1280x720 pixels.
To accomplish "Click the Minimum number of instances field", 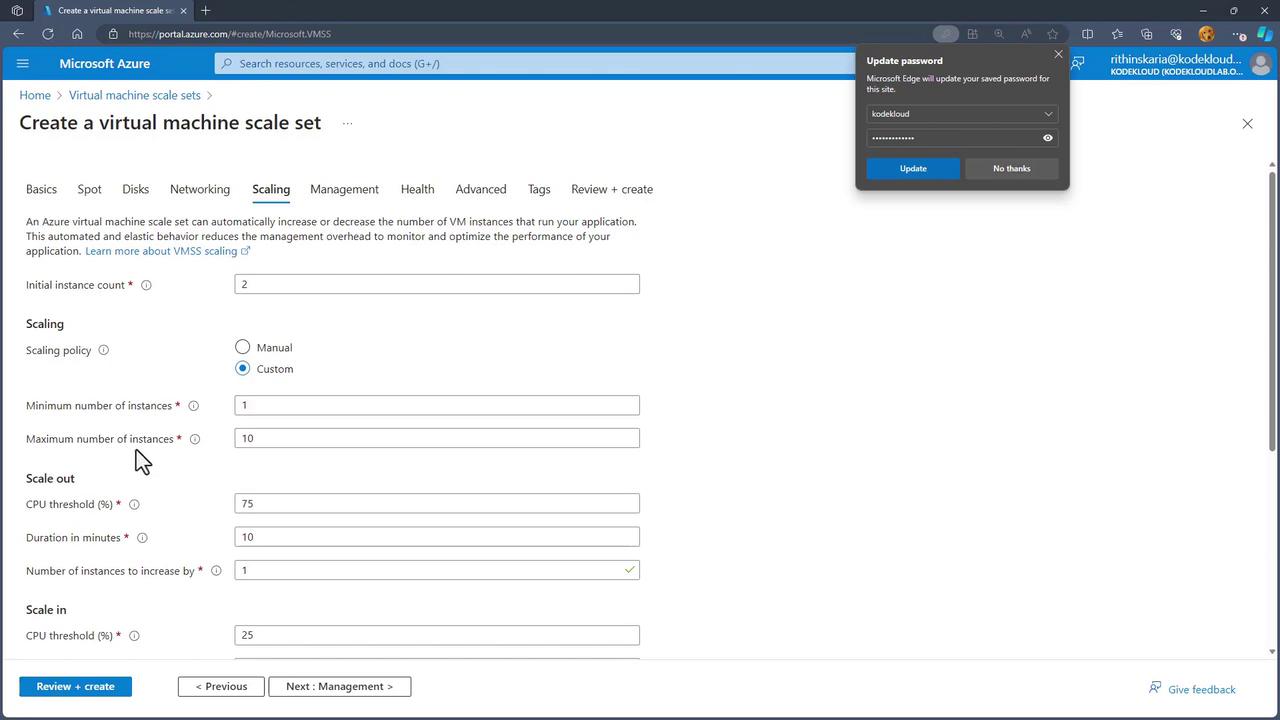I will (x=437, y=405).
